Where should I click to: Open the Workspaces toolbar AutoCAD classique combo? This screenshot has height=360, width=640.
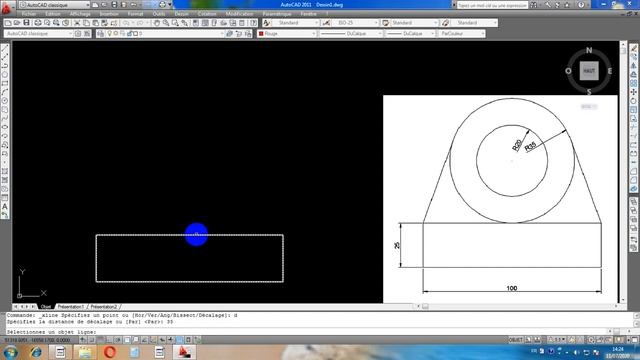(x=38, y=33)
